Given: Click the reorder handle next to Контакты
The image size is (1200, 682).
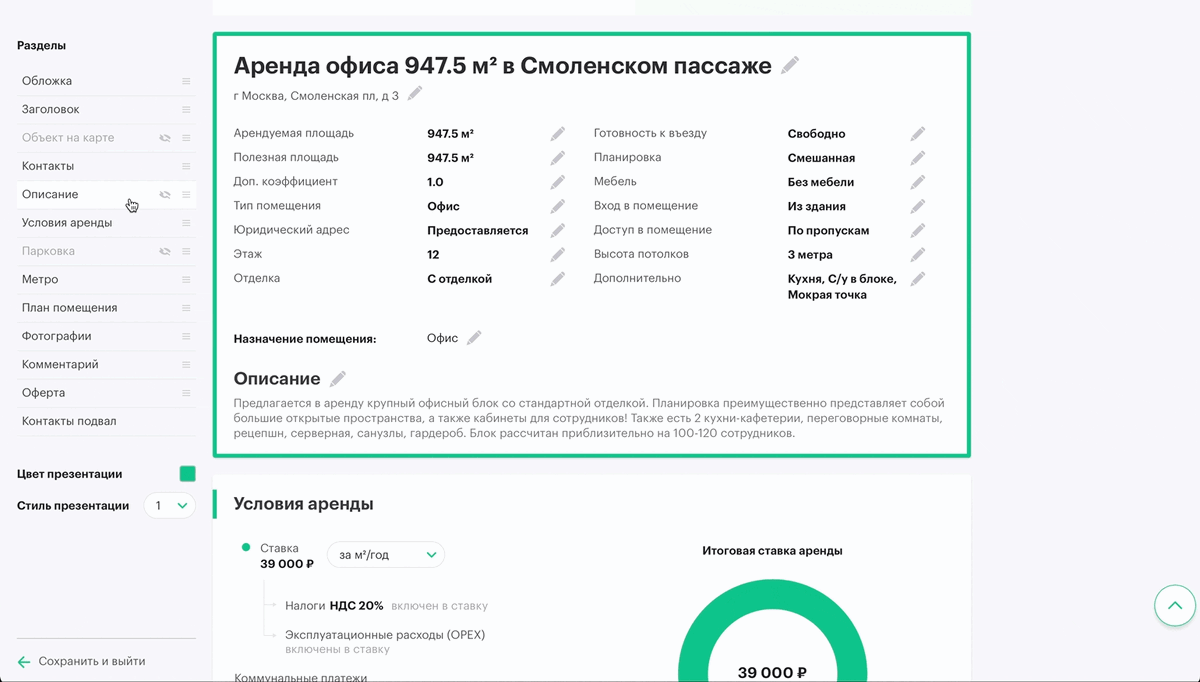Looking at the screenshot, I should click(x=186, y=166).
